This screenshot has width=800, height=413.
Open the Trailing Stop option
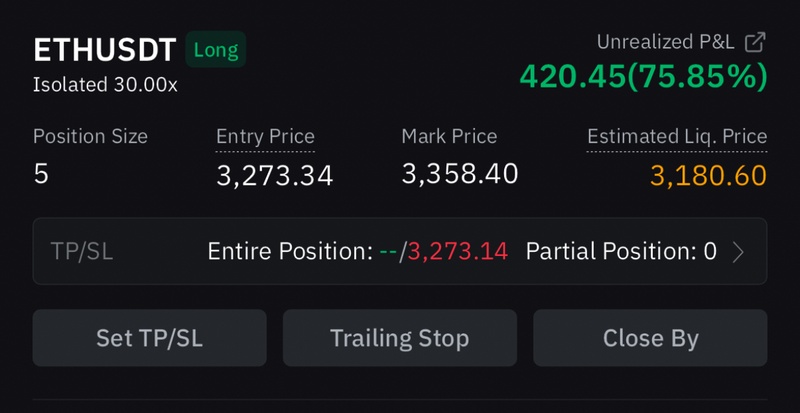[399, 338]
